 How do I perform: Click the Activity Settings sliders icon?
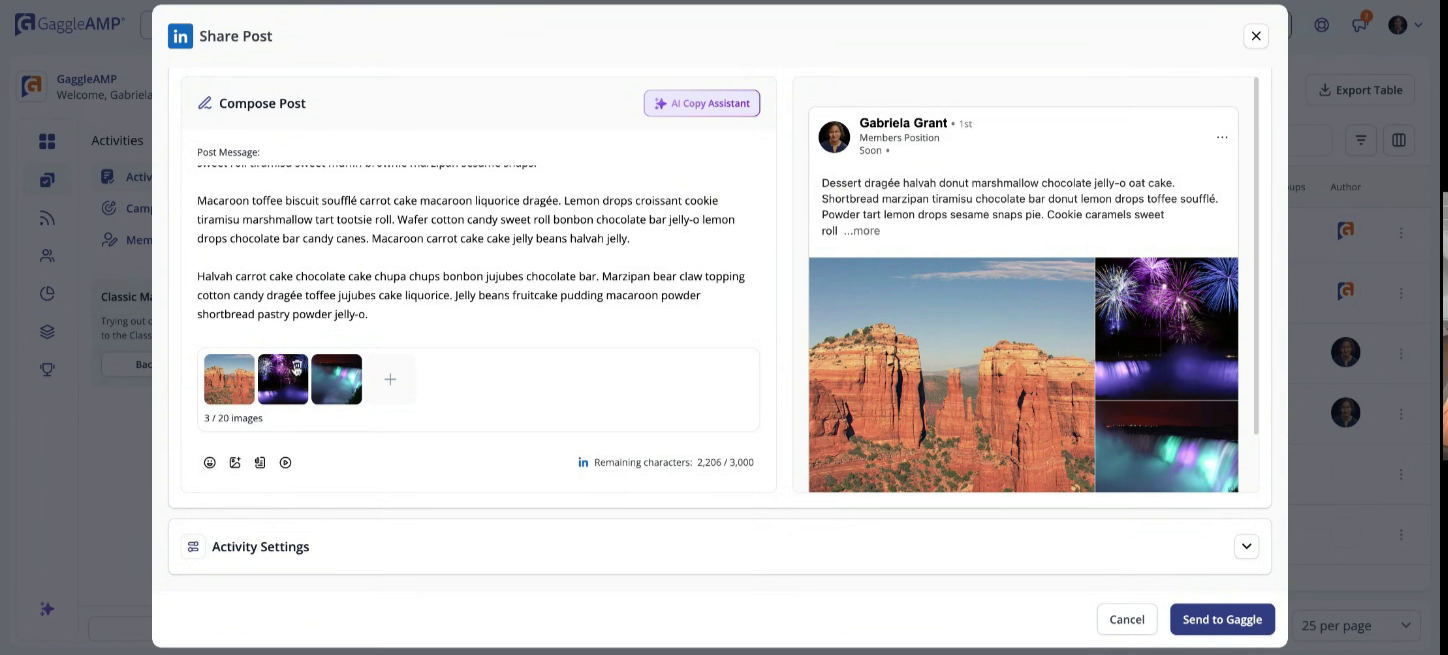click(x=194, y=547)
